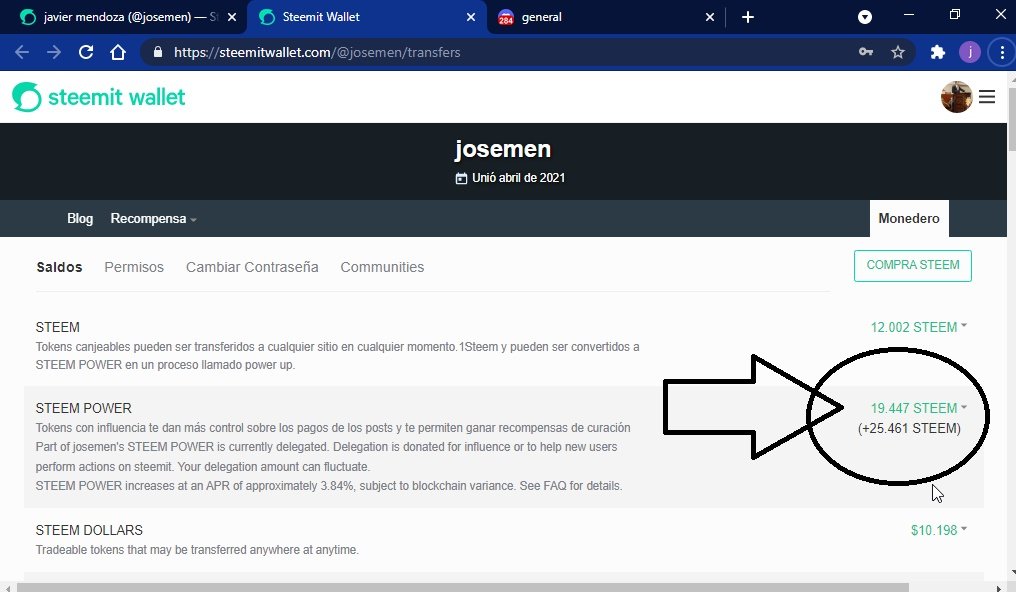Click the STEEM POWER heading

(84, 408)
